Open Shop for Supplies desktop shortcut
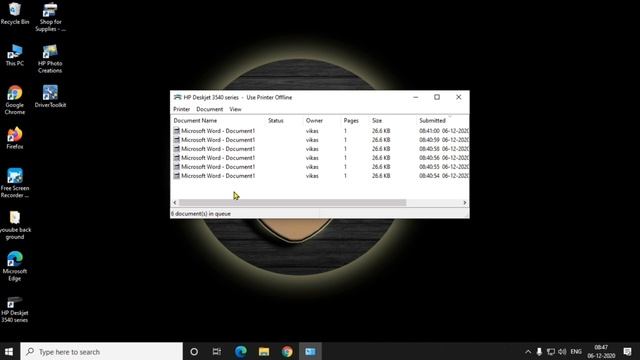 point(50,17)
